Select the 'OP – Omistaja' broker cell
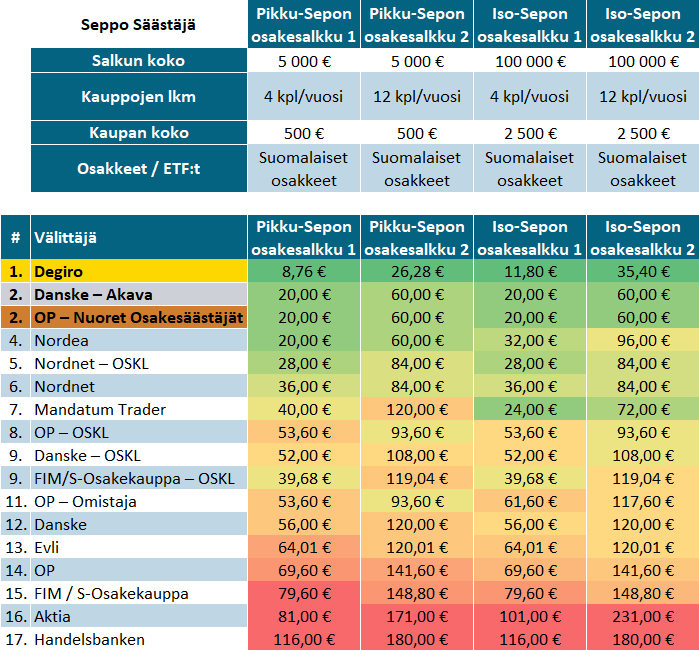This screenshot has width=699, height=650. tap(139, 502)
